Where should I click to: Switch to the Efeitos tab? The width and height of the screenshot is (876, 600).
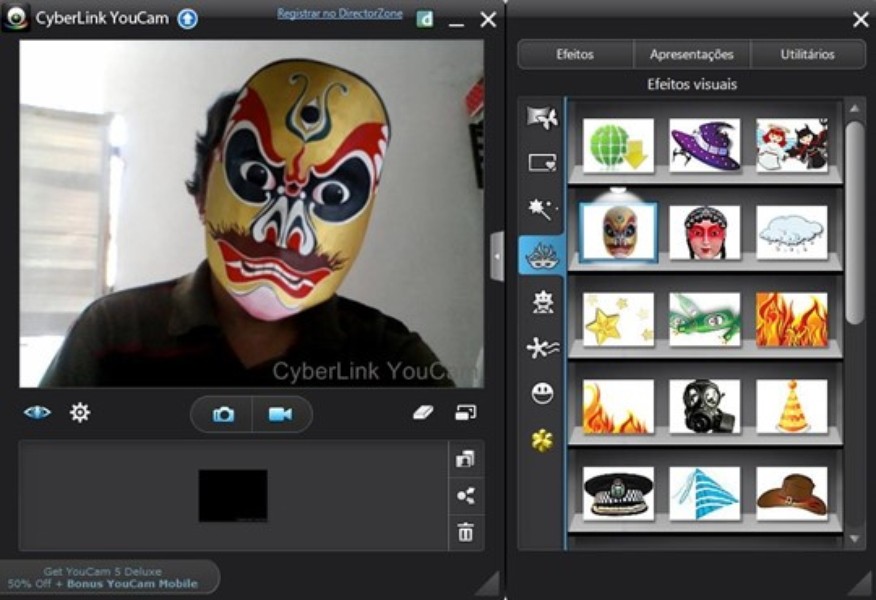pos(575,54)
